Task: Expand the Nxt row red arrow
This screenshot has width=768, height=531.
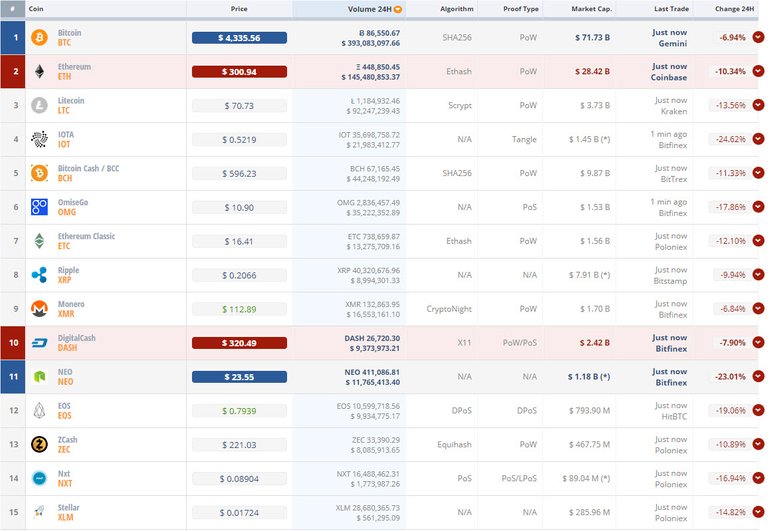Action: (x=758, y=478)
